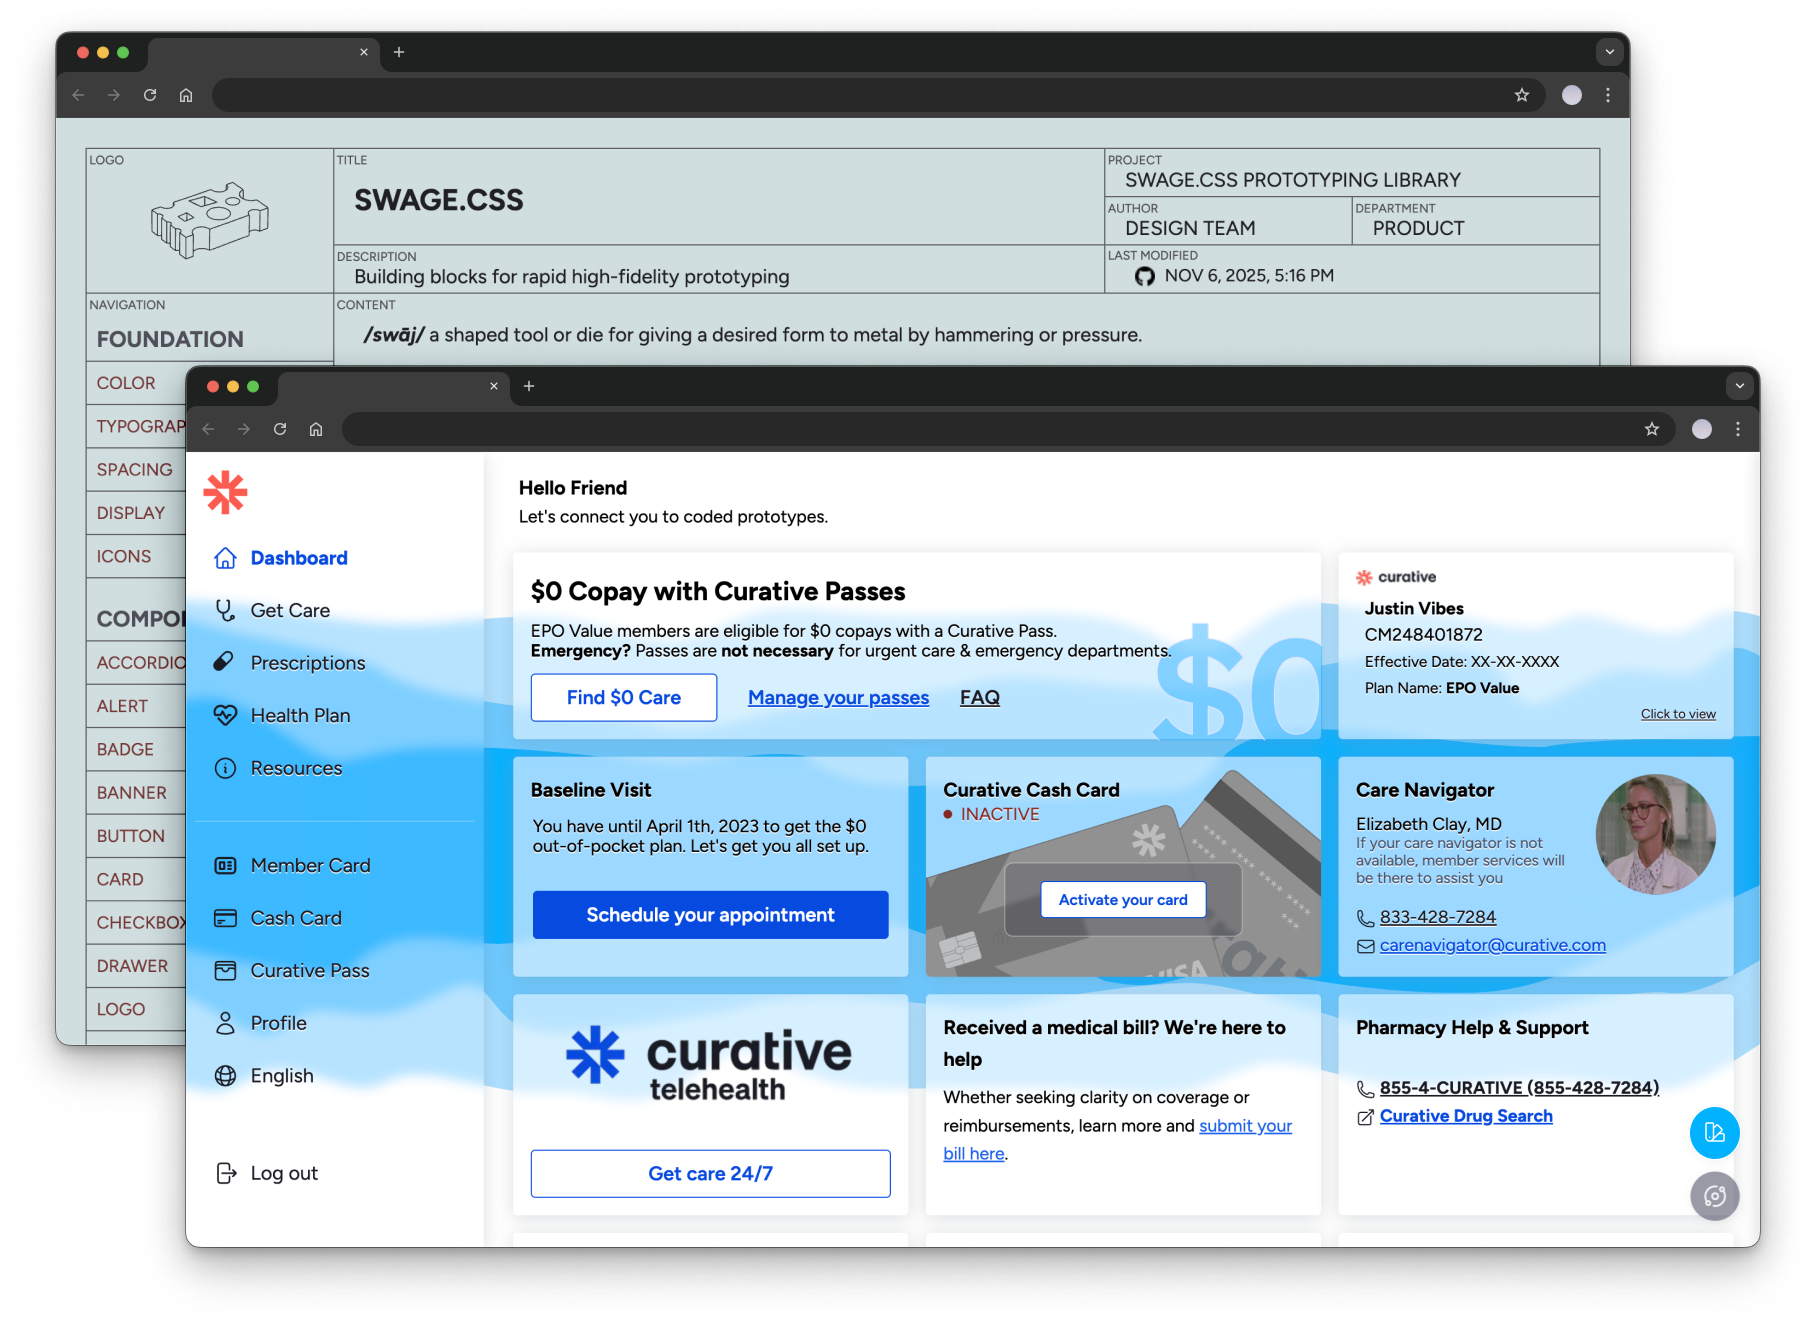Click the globe icon beside English

click(x=226, y=1076)
